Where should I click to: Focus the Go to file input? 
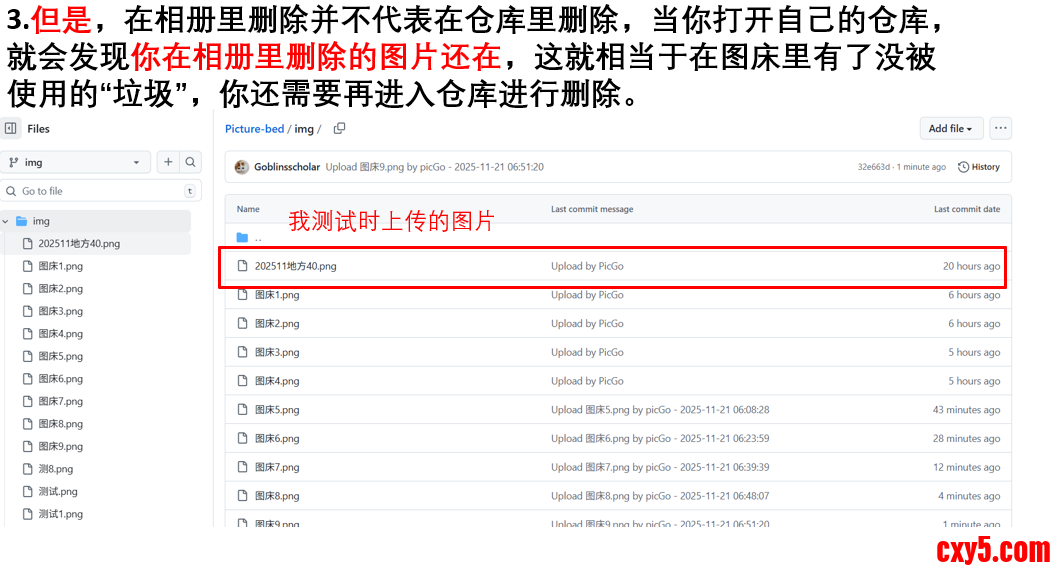click(x=101, y=191)
